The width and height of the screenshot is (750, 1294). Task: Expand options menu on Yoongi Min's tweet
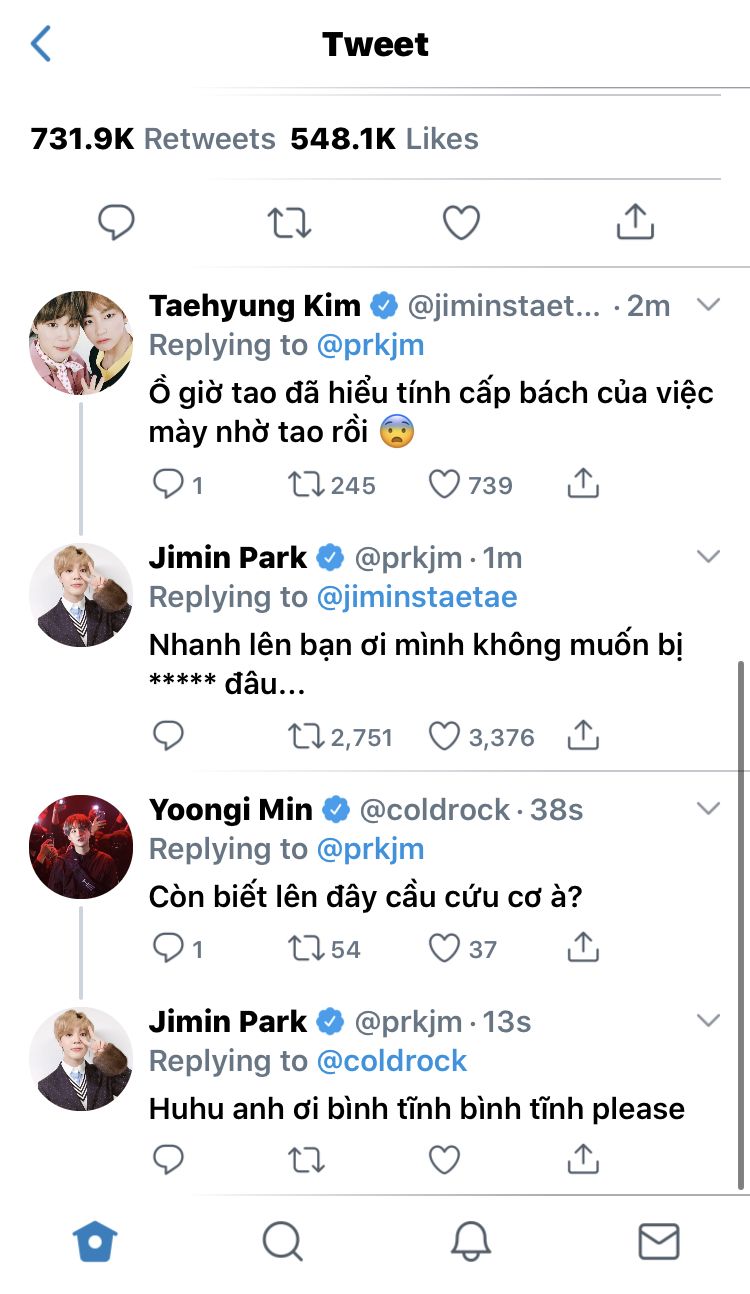click(x=708, y=808)
